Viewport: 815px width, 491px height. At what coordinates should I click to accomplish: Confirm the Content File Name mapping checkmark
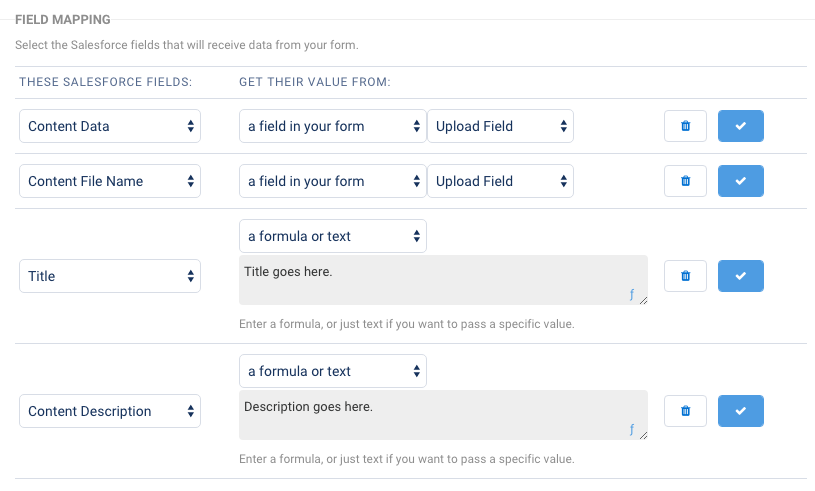point(740,181)
